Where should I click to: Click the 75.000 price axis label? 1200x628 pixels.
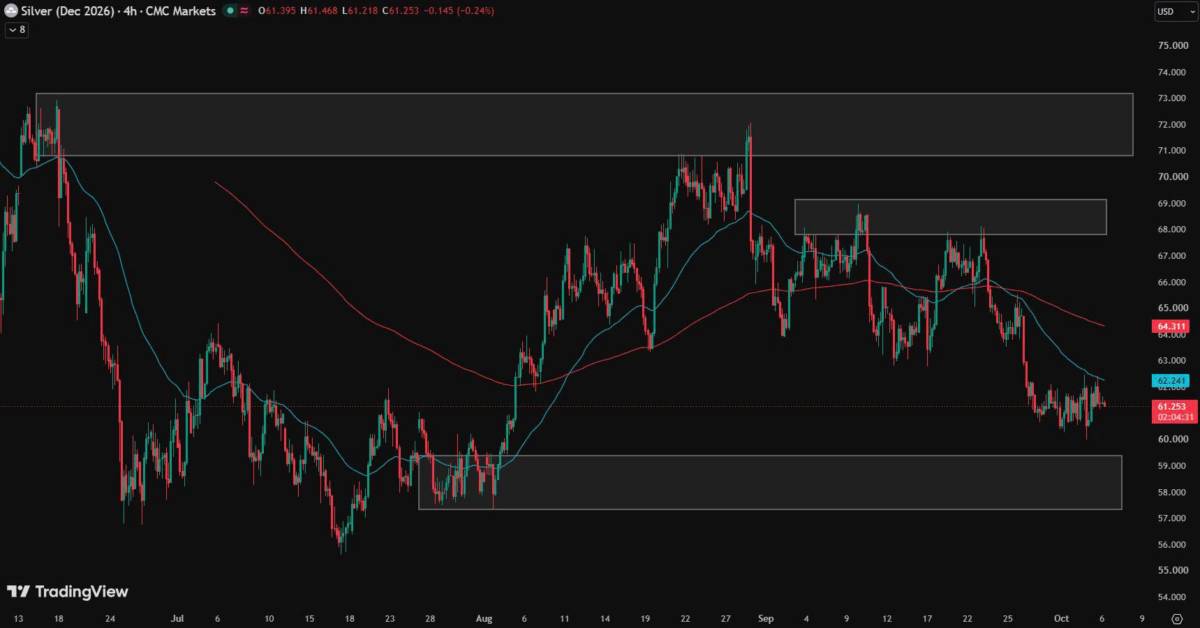point(1171,46)
